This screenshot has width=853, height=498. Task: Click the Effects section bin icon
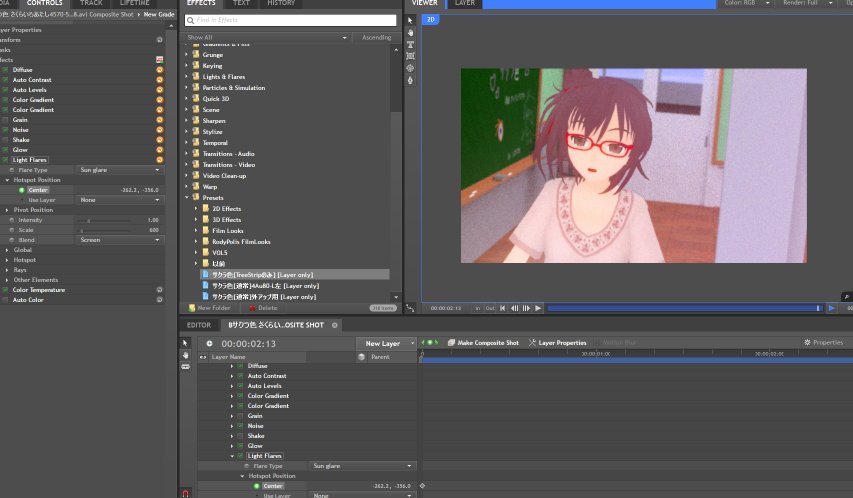(x=159, y=59)
